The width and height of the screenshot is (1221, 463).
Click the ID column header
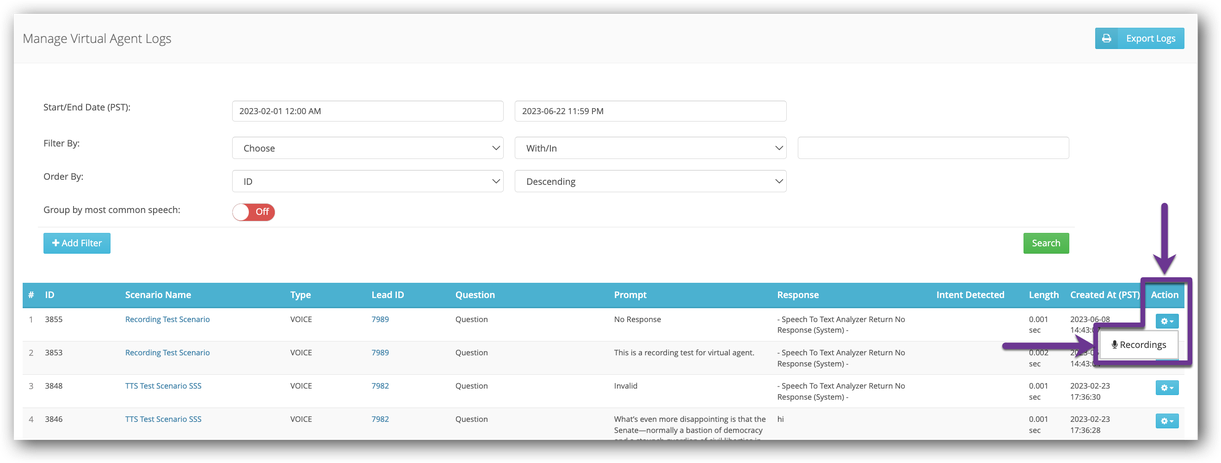click(x=50, y=295)
